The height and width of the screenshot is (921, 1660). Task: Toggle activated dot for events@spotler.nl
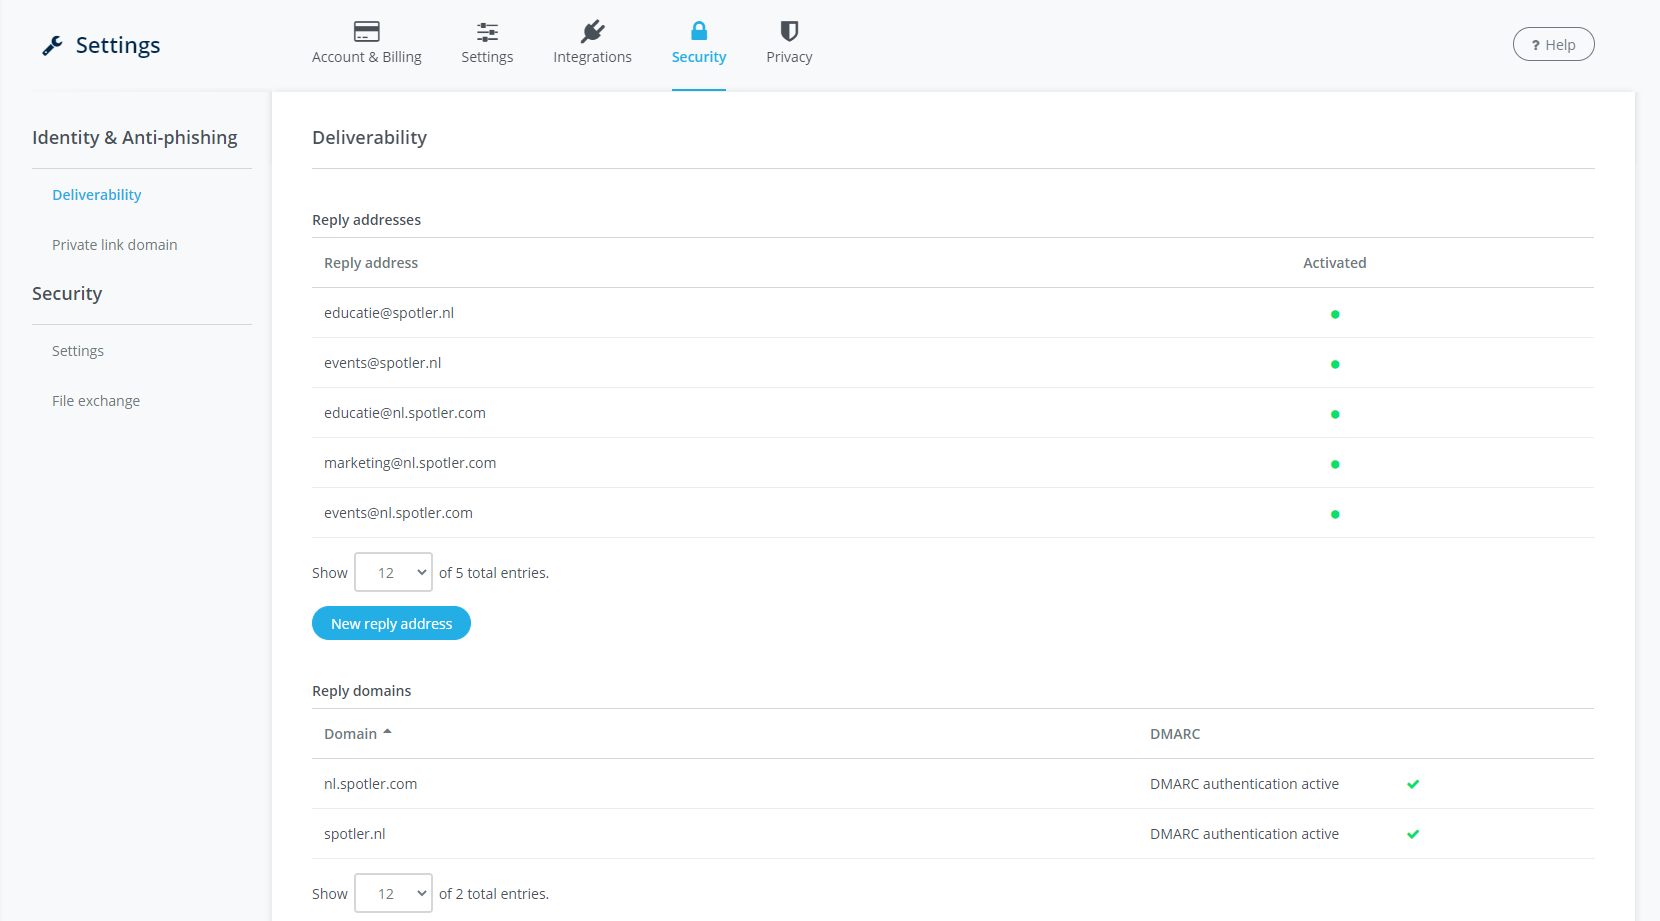point(1335,364)
